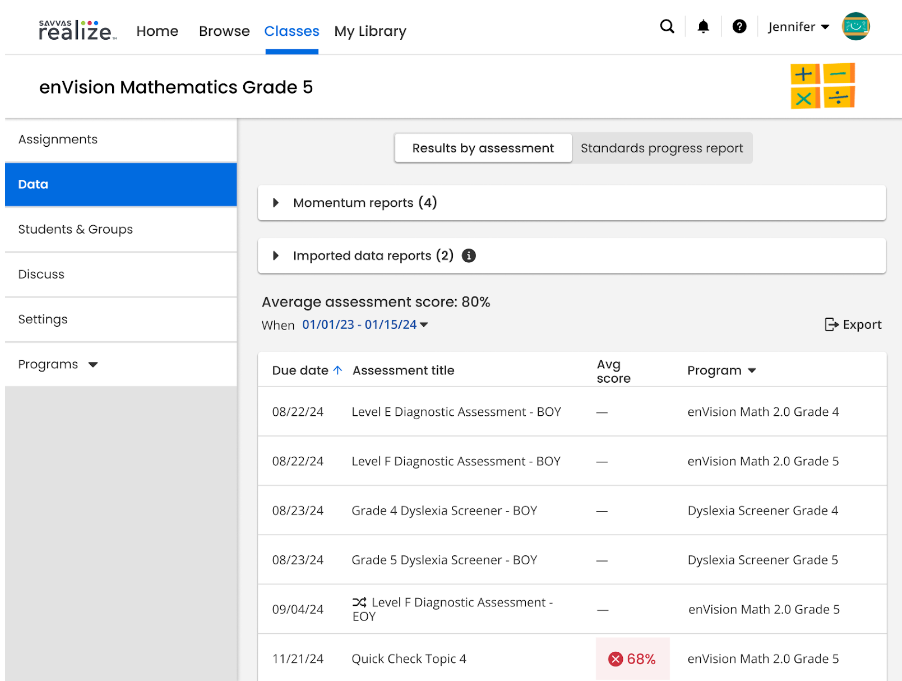Viewport: 902px width, 681px height.
Task: Open Assignments in the sidebar
Action: click(121, 139)
